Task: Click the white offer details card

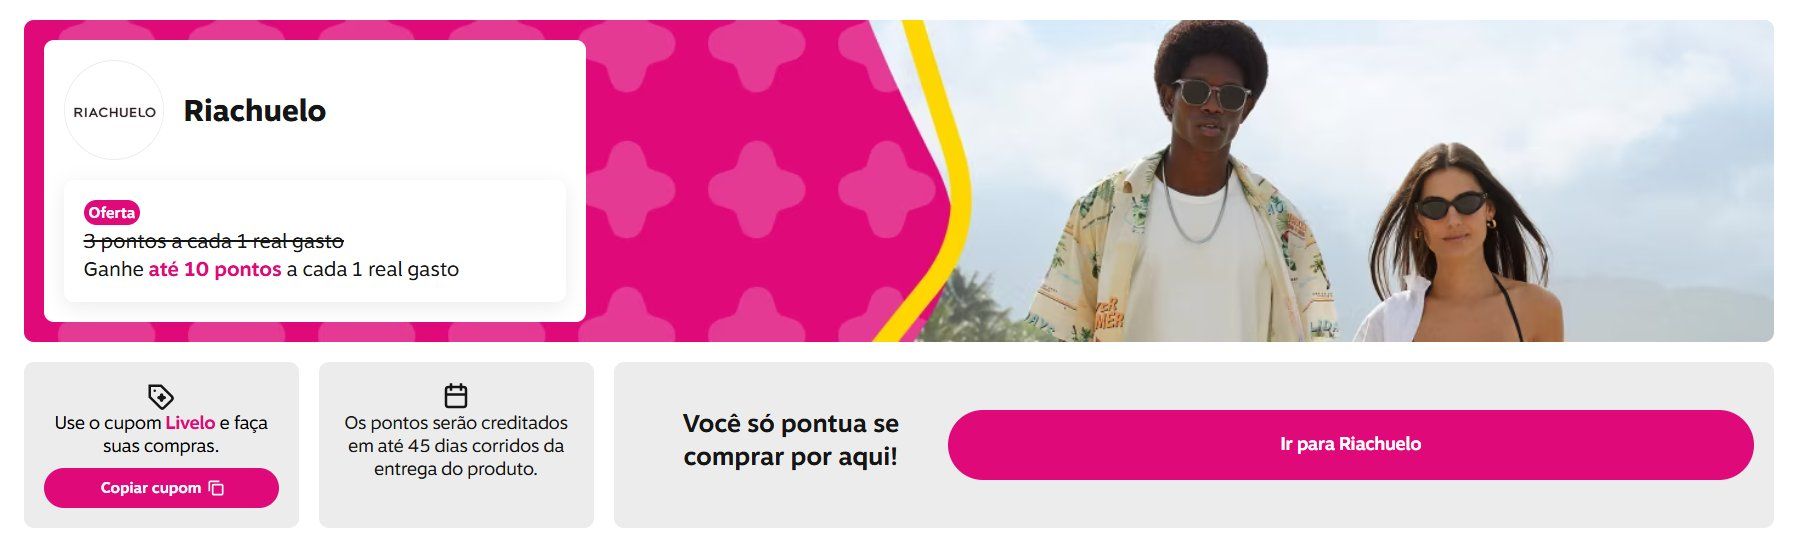Action: coord(315,241)
